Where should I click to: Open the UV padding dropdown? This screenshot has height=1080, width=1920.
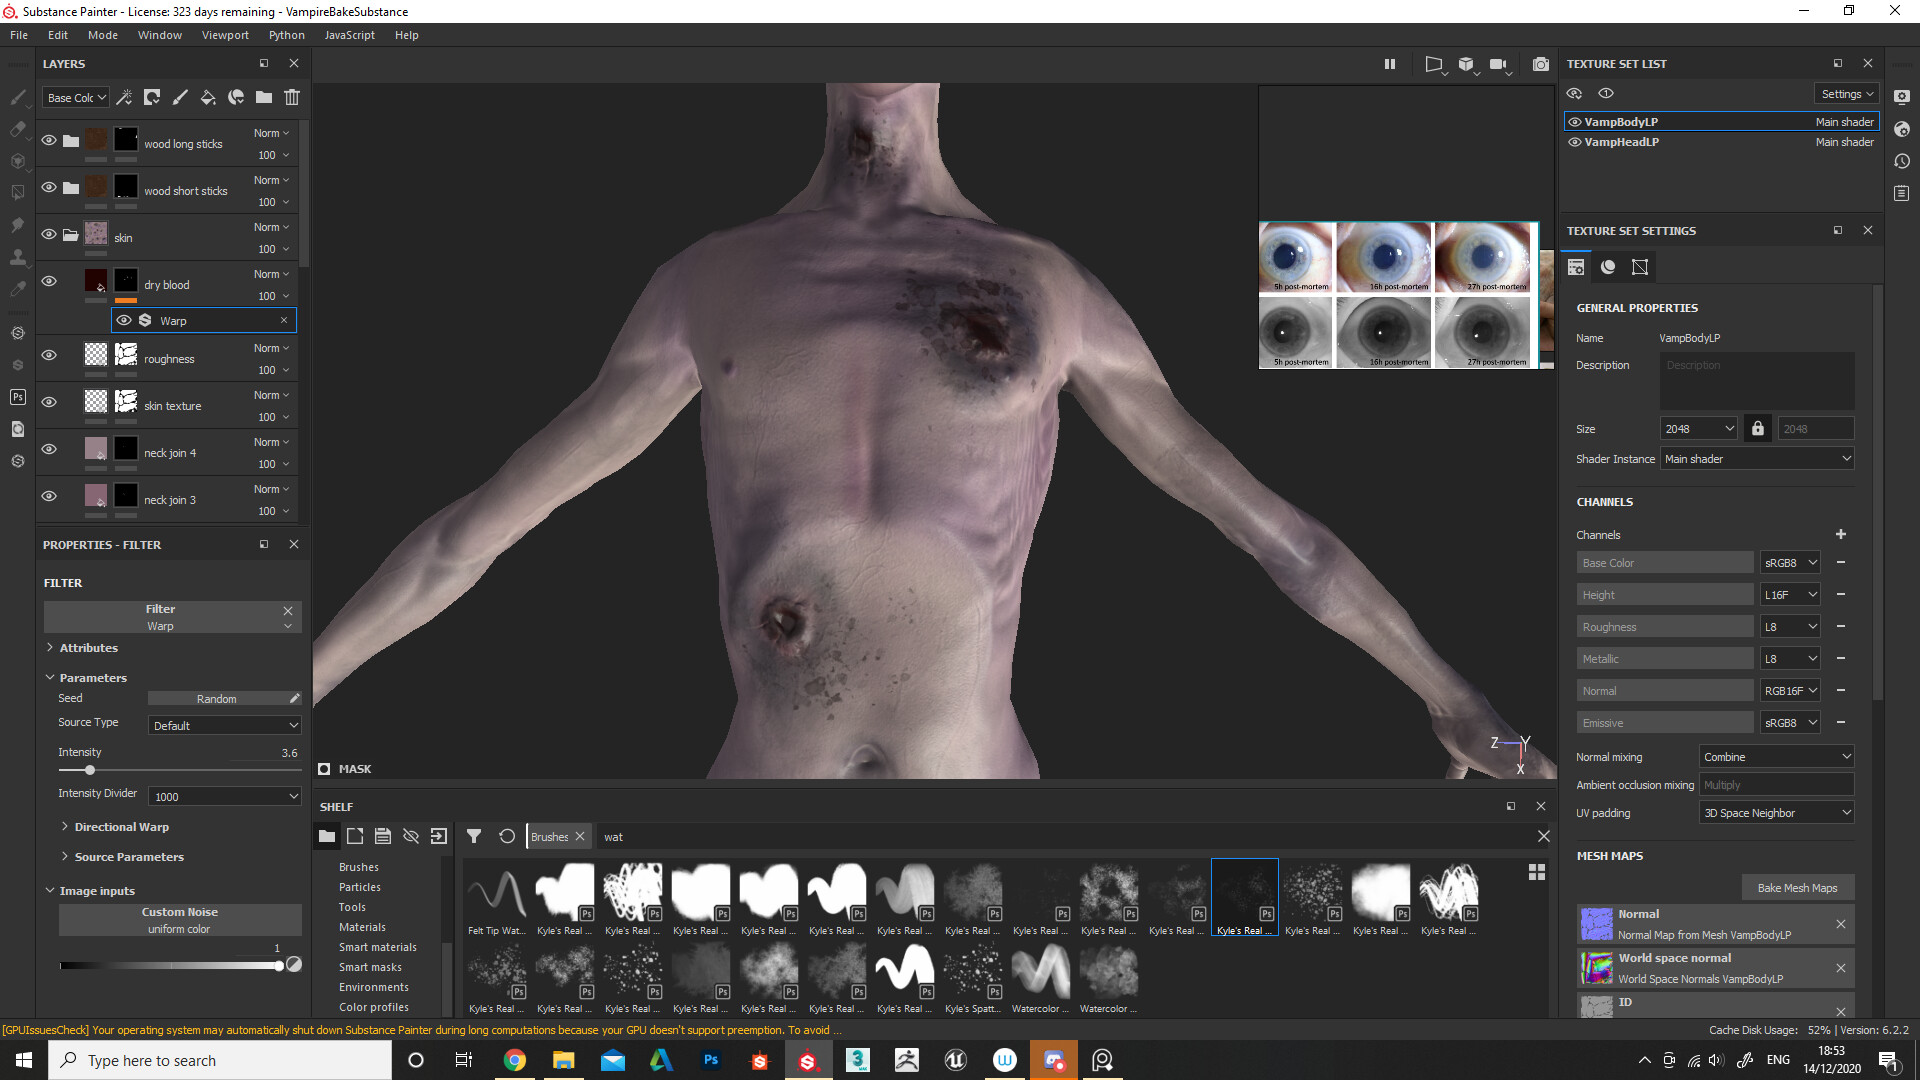(x=1775, y=812)
